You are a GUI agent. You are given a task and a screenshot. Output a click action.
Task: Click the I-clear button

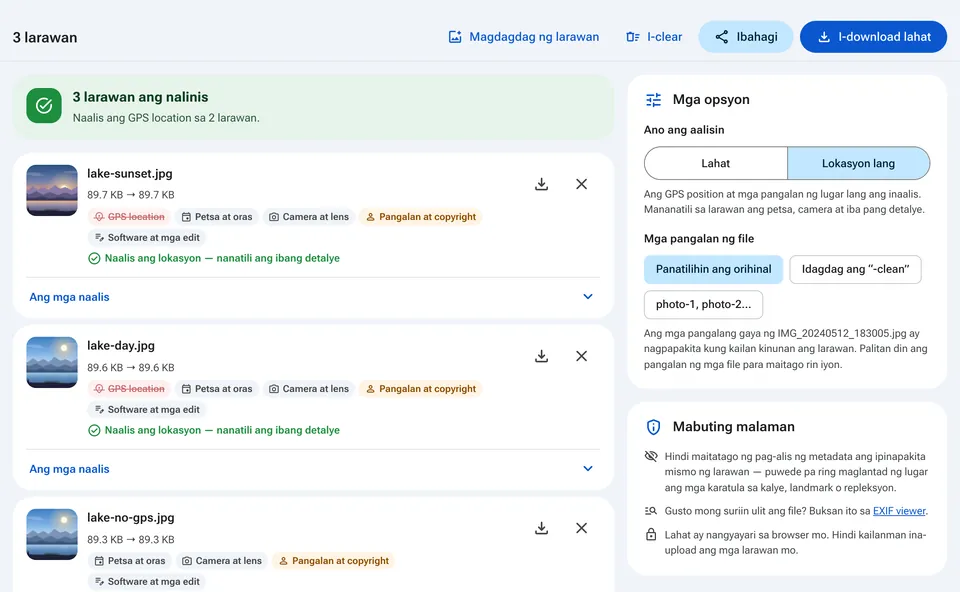654,37
